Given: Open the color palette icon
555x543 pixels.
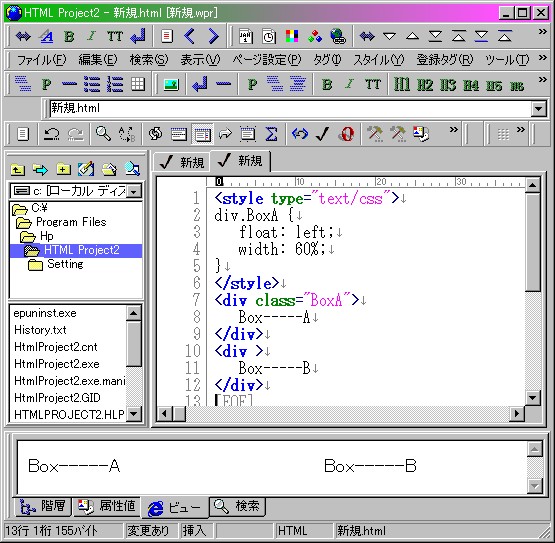Looking at the screenshot, I should (x=292, y=36).
